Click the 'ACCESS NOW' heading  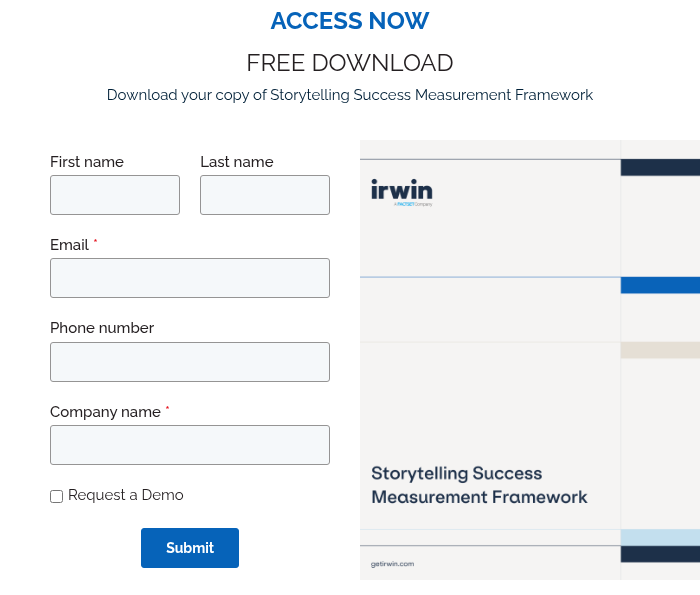point(350,21)
